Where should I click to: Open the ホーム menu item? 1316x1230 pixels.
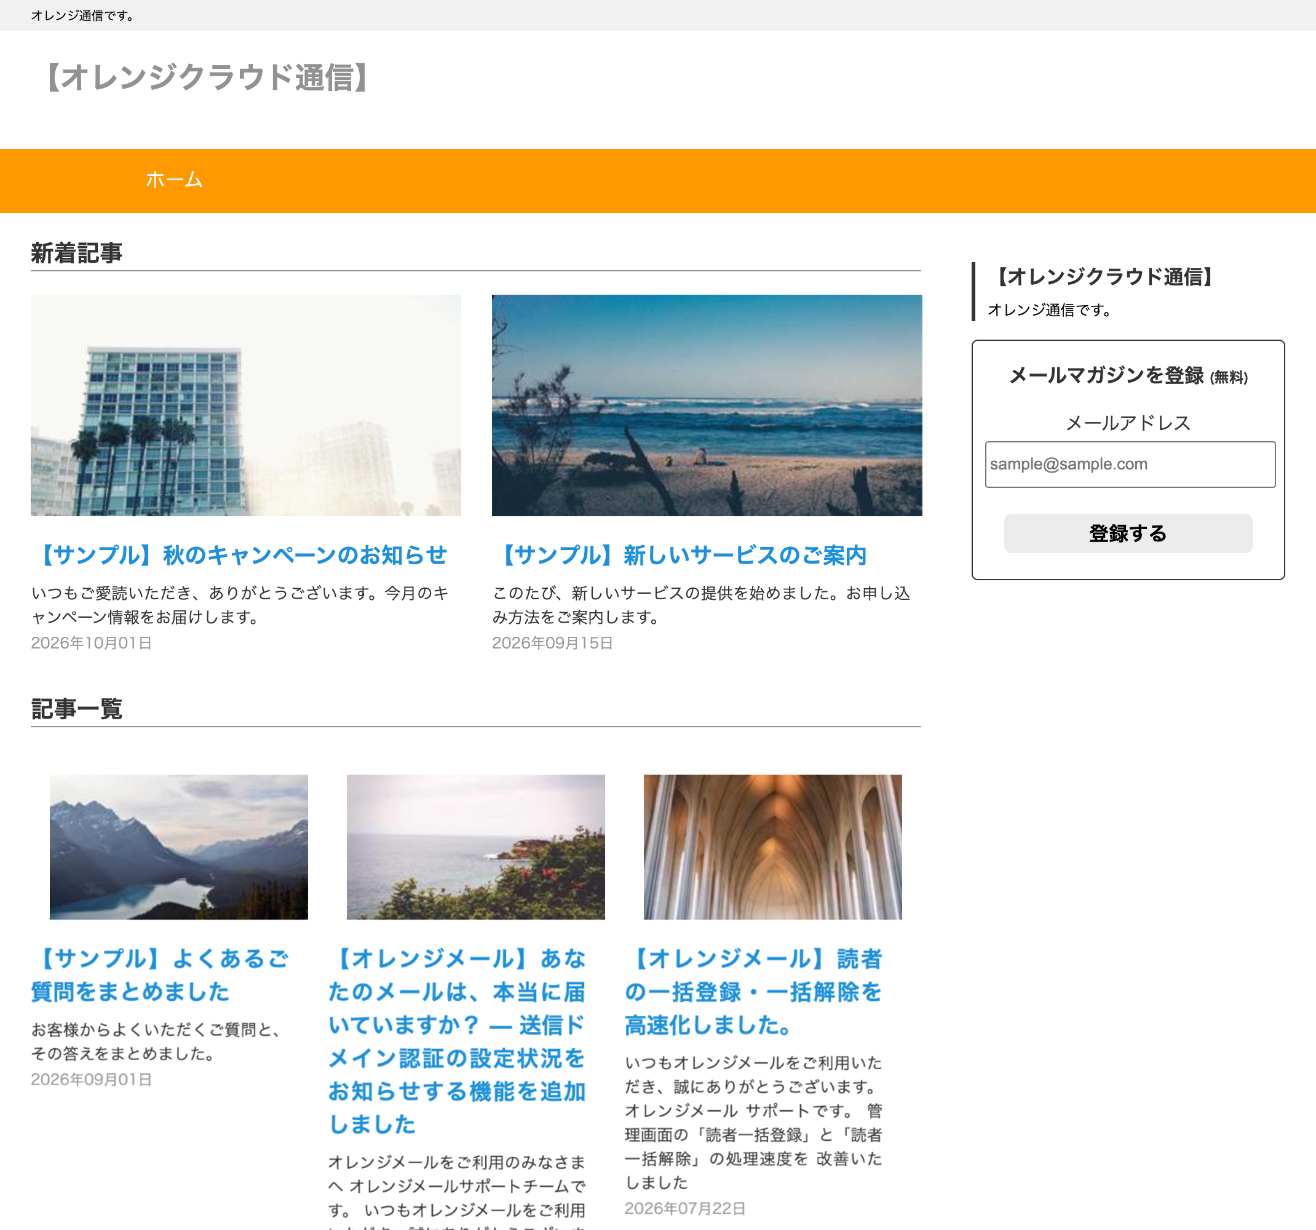pos(174,180)
